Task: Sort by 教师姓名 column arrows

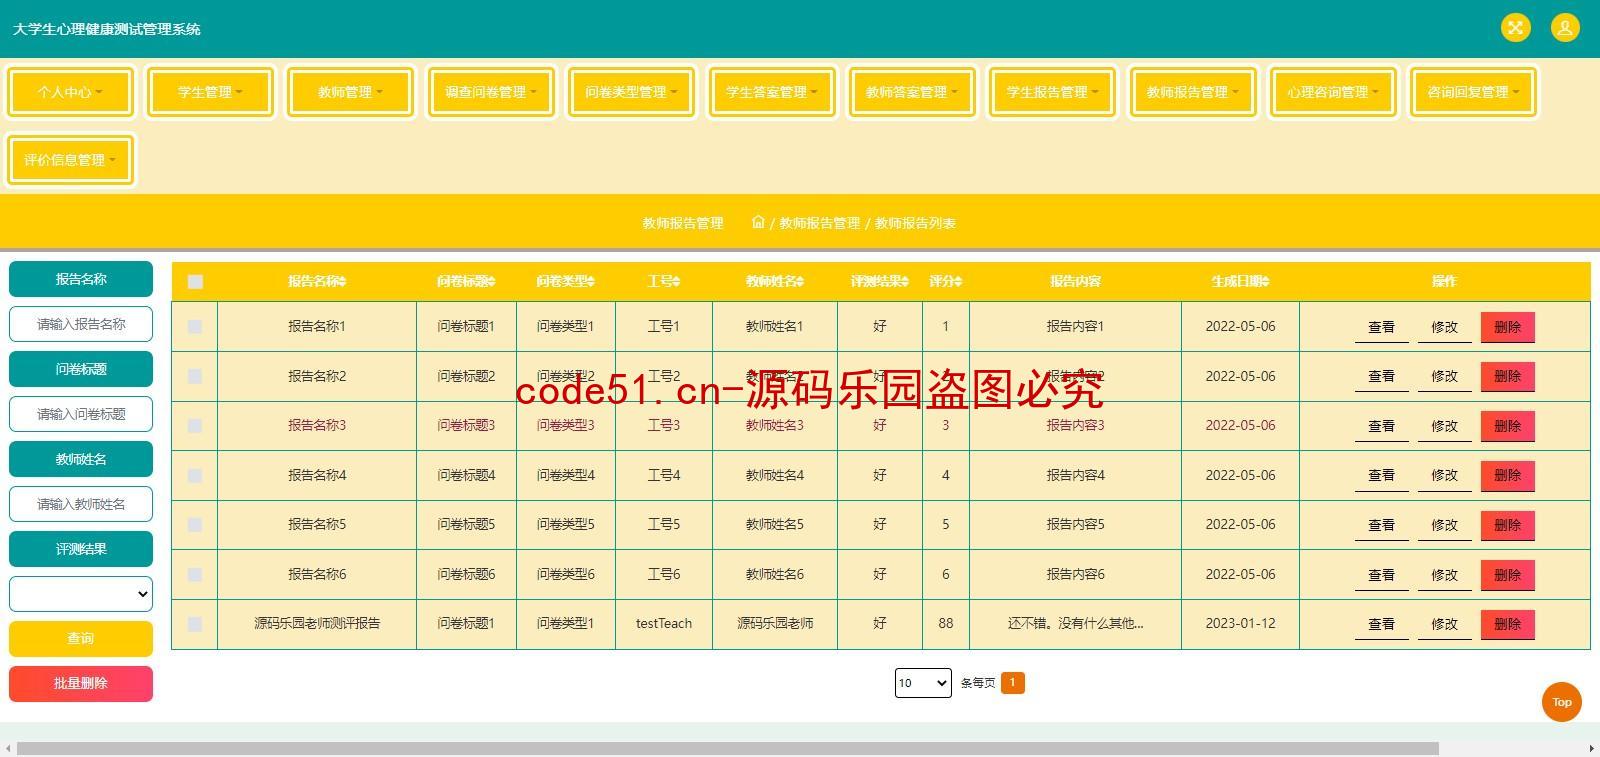Action: point(799,282)
